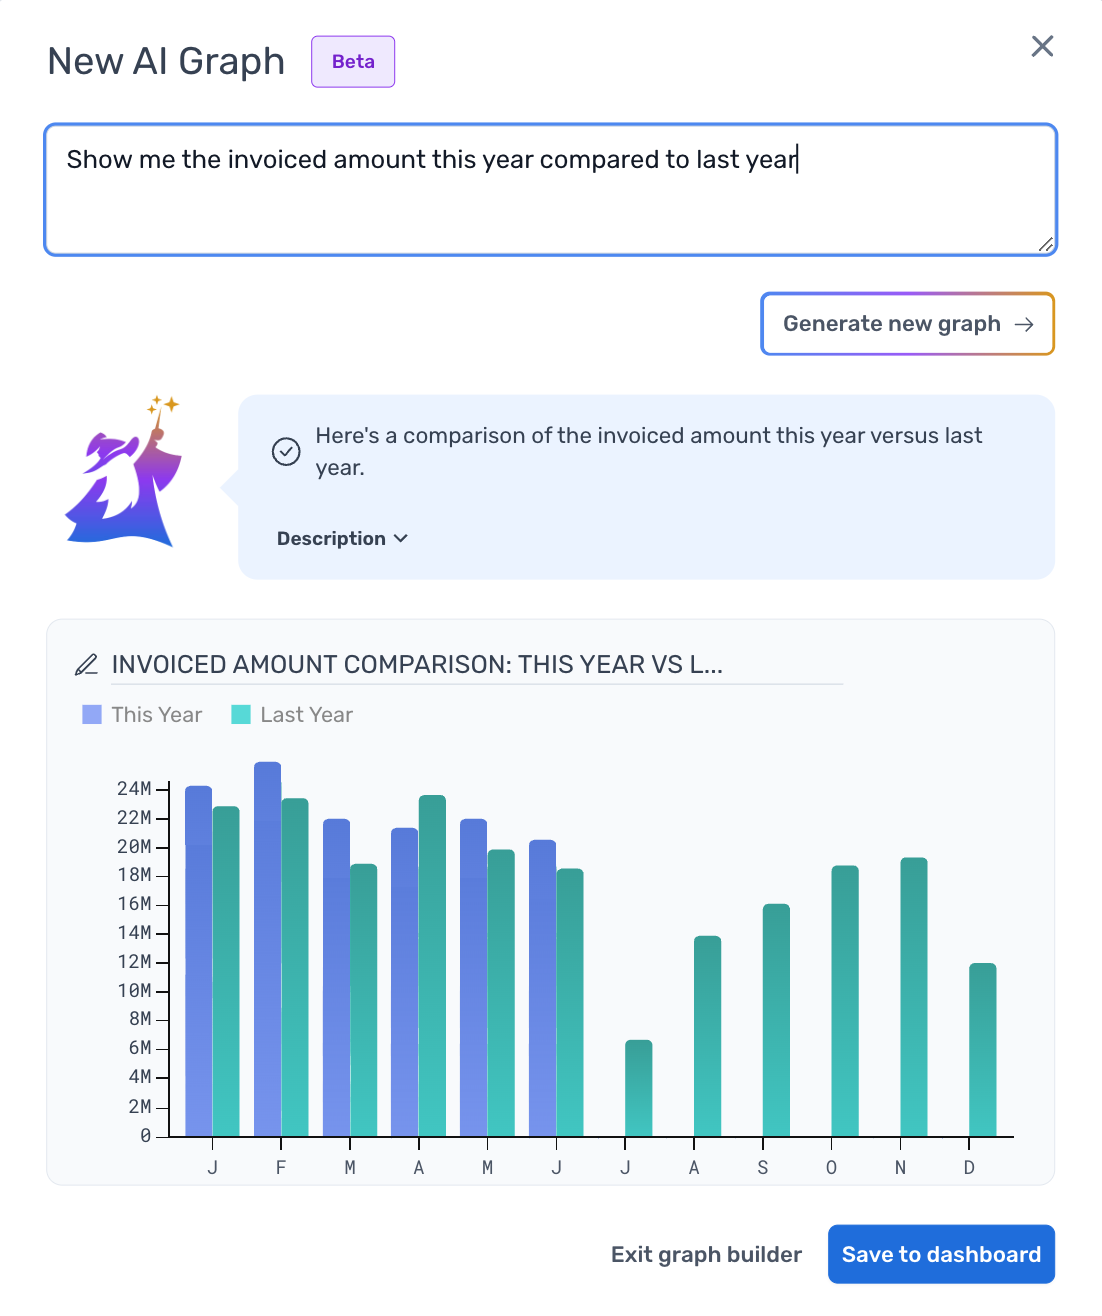1102x1316 pixels.
Task: Click into the prompt text area
Action: [x=551, y=190]
